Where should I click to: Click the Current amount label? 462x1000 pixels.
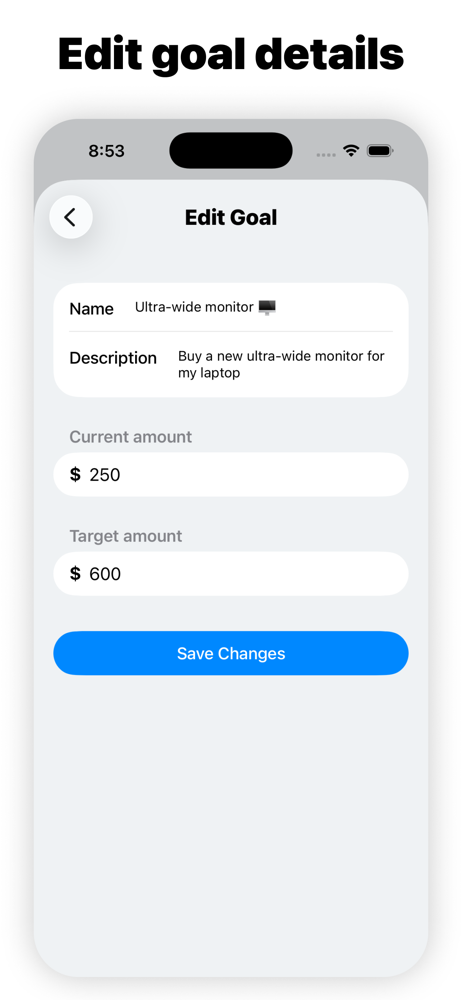click(x=130, y=437)
